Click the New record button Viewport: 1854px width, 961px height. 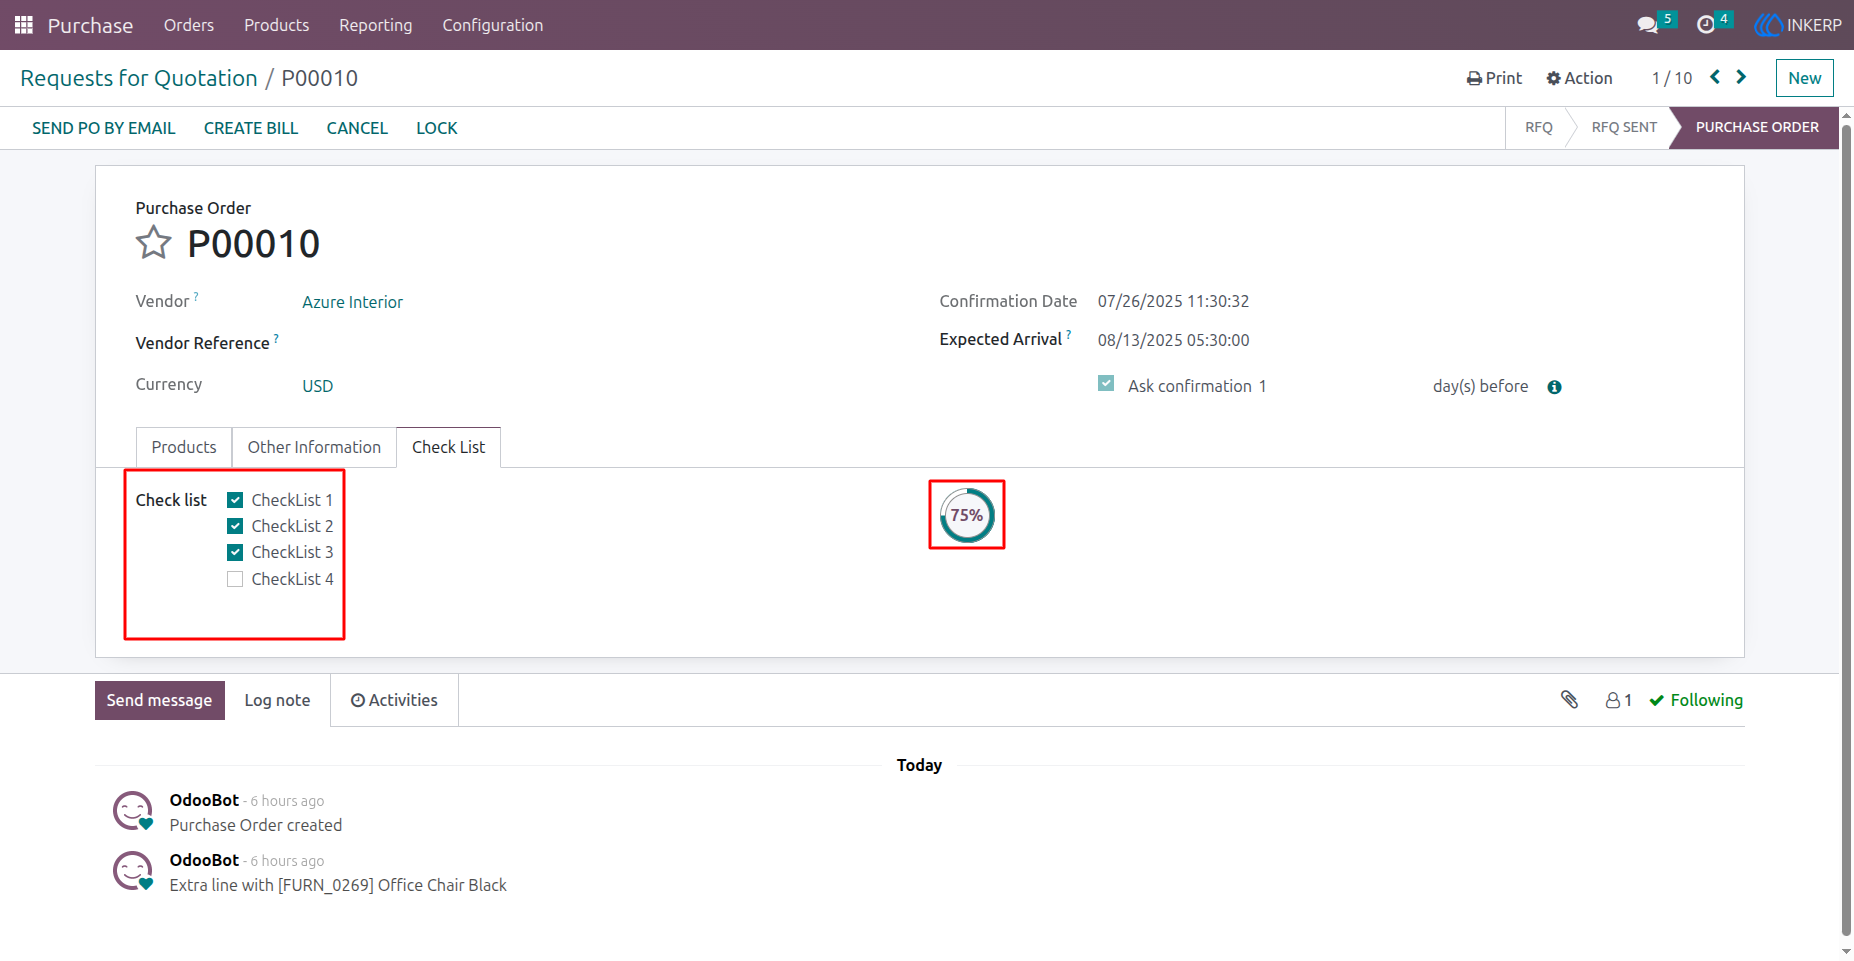1804,78
